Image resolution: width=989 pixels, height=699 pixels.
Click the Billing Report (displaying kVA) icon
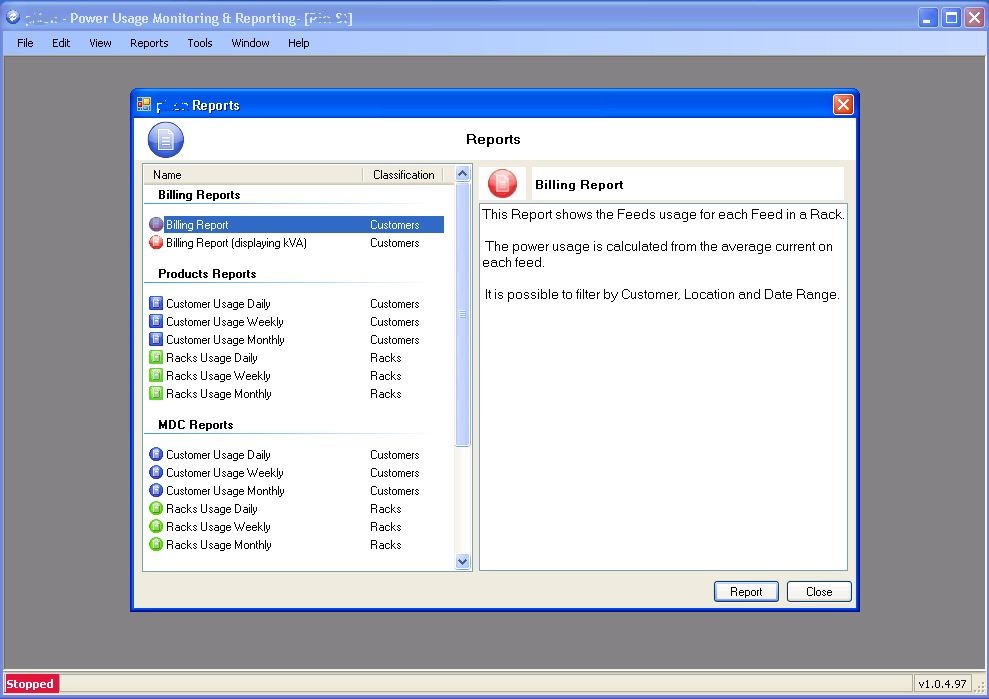pyautogui.click(x=157, y=242)
